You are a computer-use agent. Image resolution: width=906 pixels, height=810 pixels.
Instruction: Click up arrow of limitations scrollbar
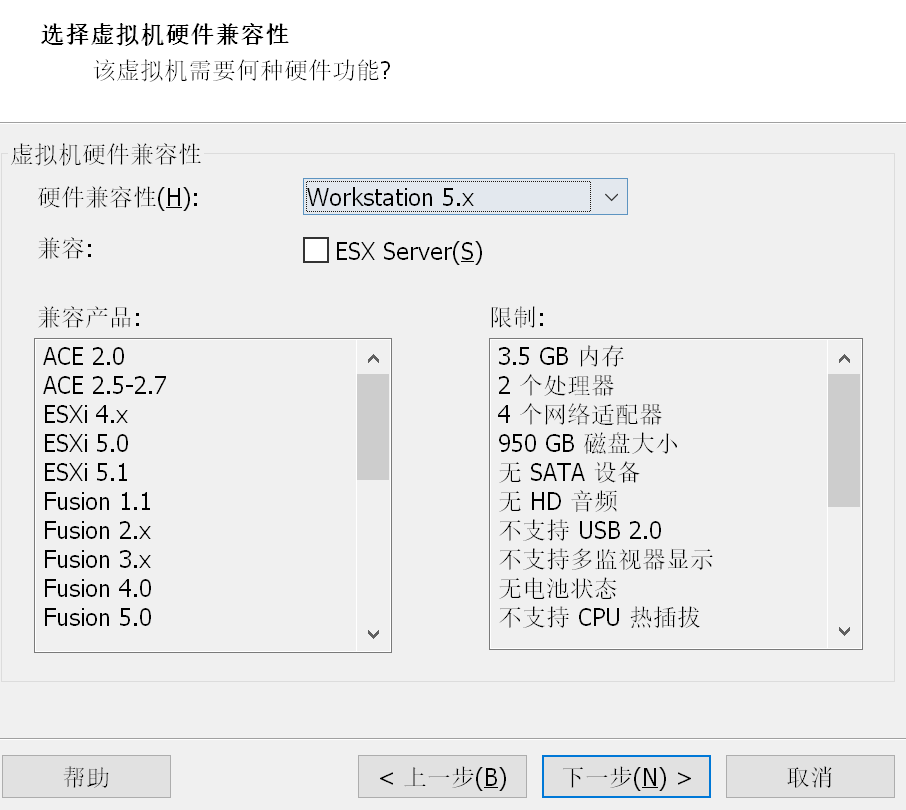pyautogui.click(x=844, y=358)
